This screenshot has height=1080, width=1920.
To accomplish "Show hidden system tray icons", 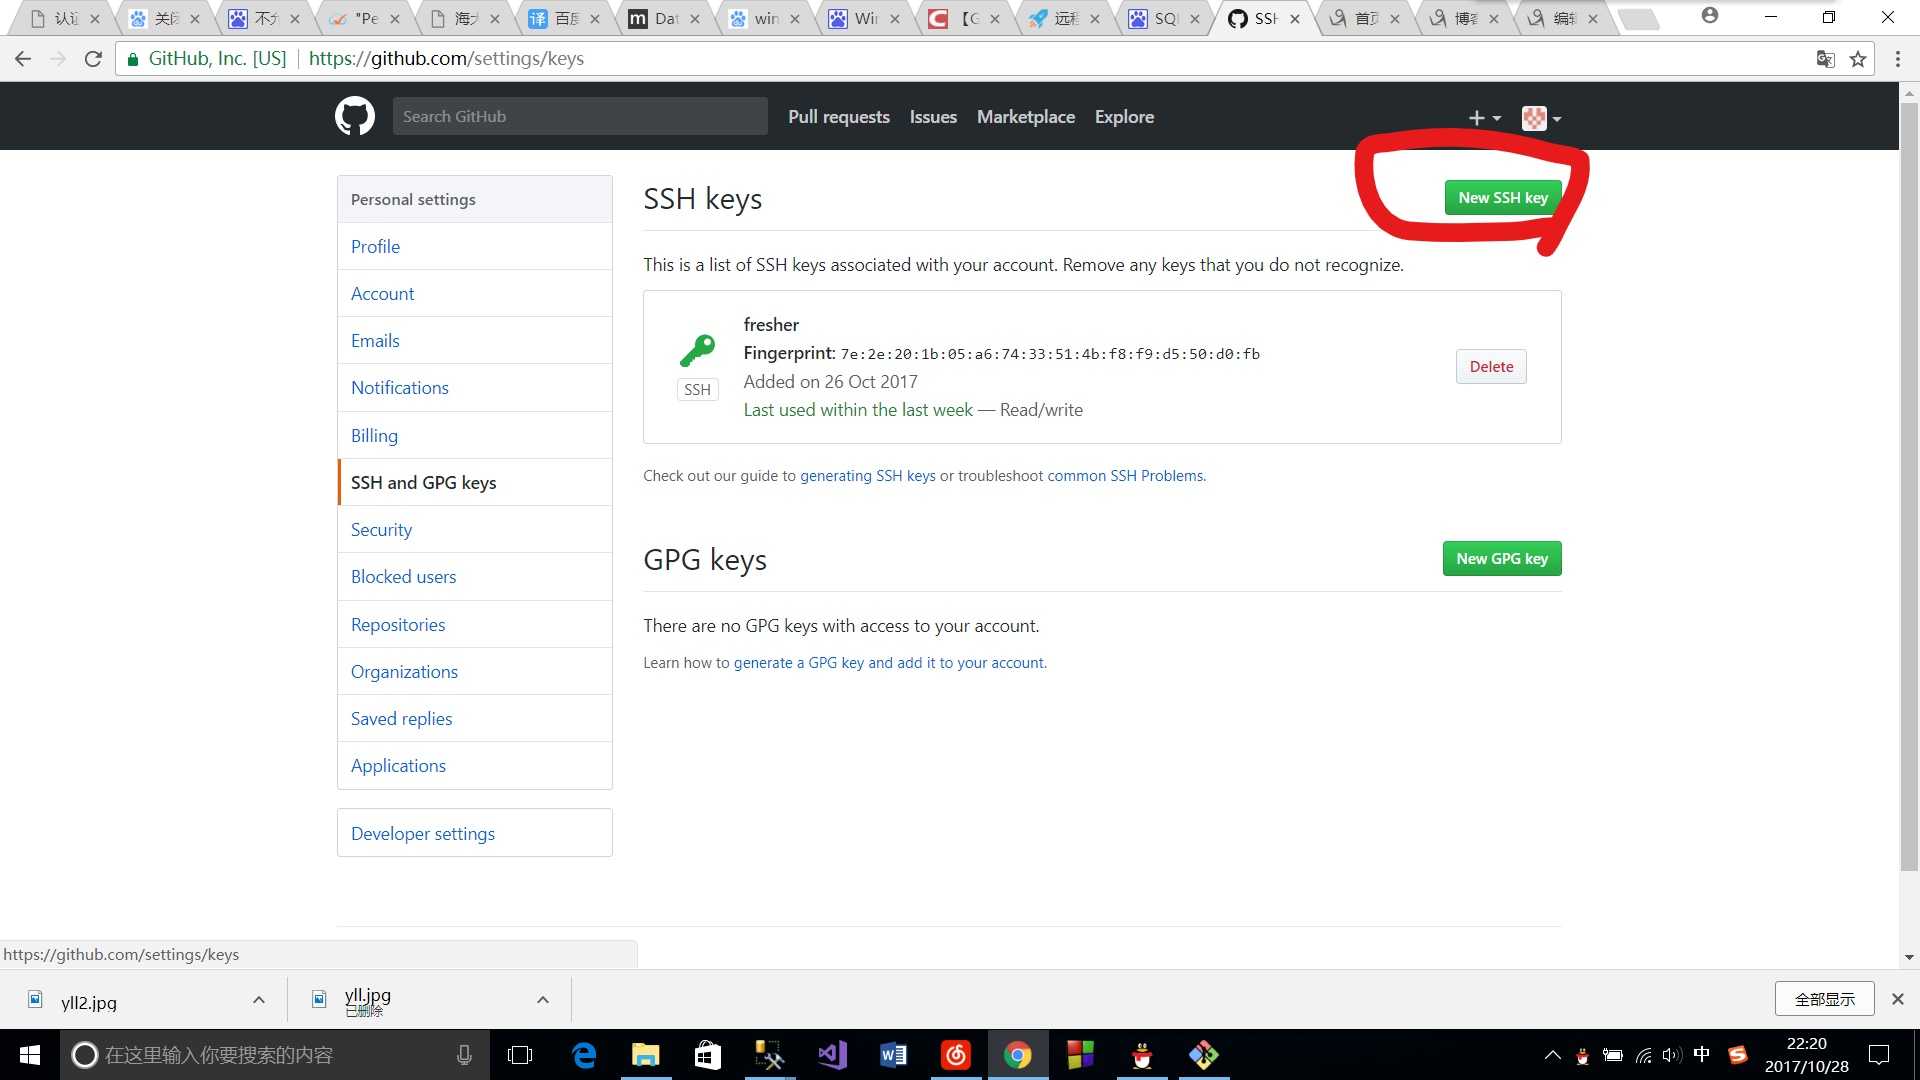I will (x=1552, y=1055).
